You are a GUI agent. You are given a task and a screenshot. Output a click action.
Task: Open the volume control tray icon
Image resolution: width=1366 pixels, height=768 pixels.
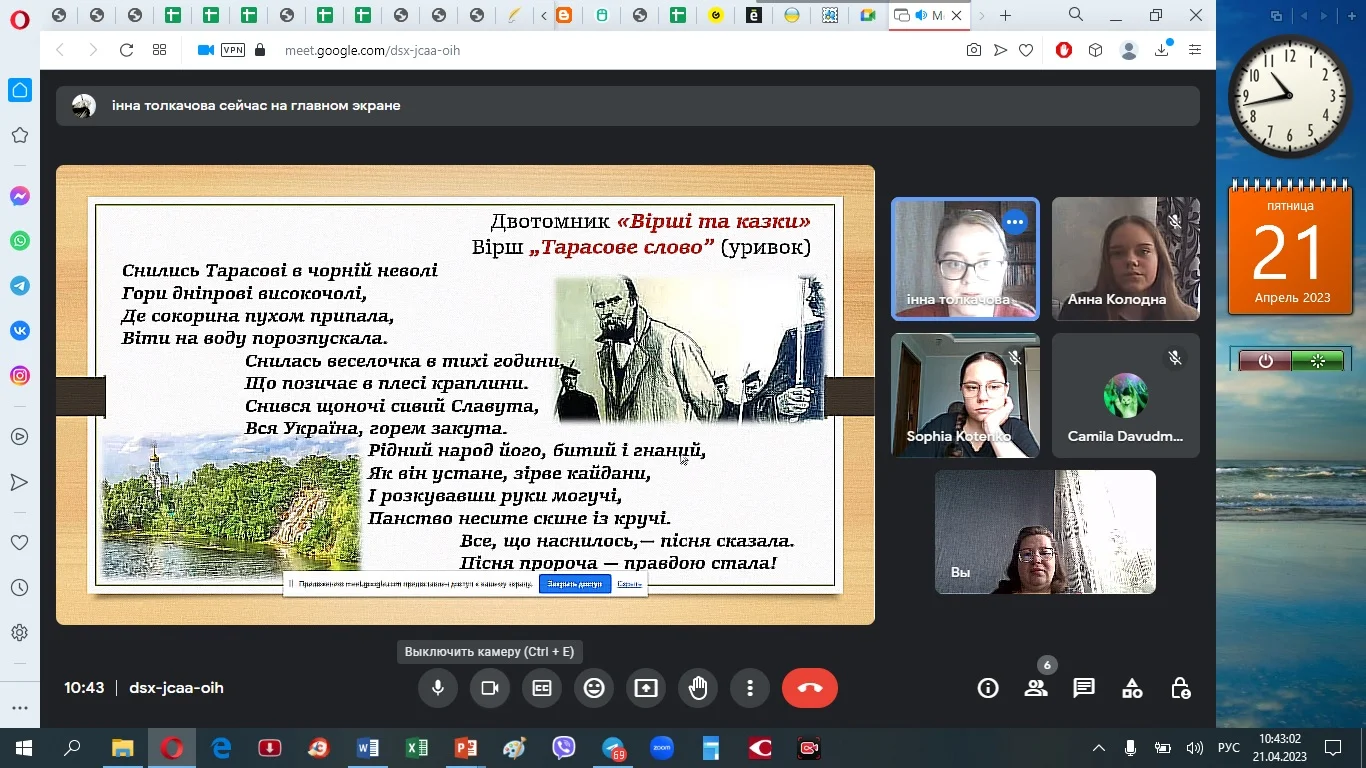[x=1194, y=748]
